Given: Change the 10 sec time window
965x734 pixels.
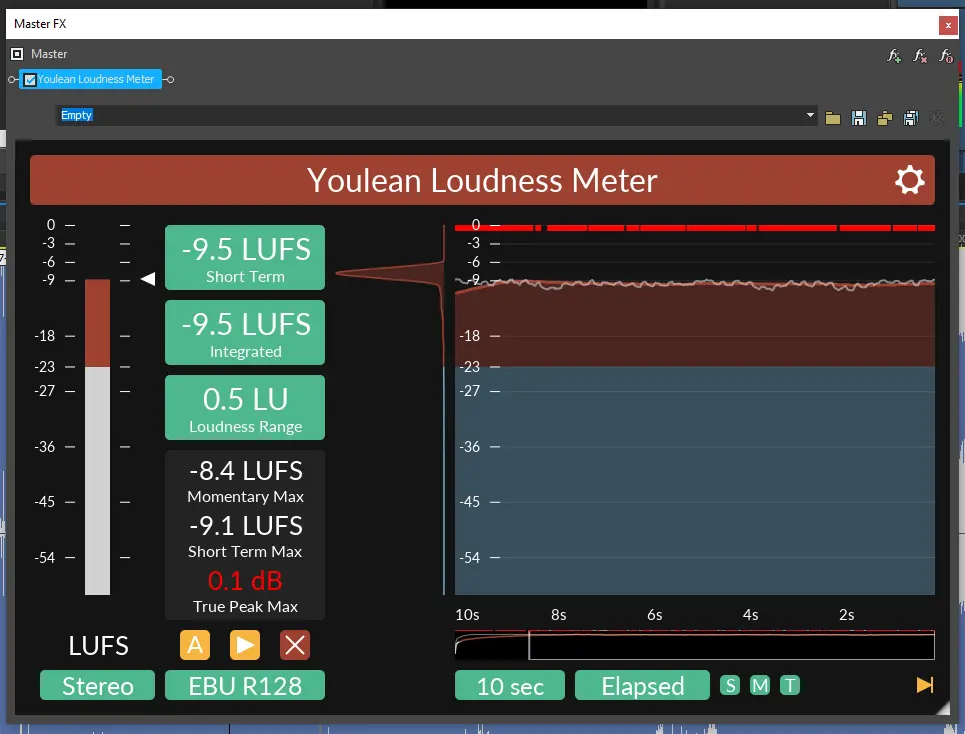Looking at the screenshot, I should coord(510,686).
